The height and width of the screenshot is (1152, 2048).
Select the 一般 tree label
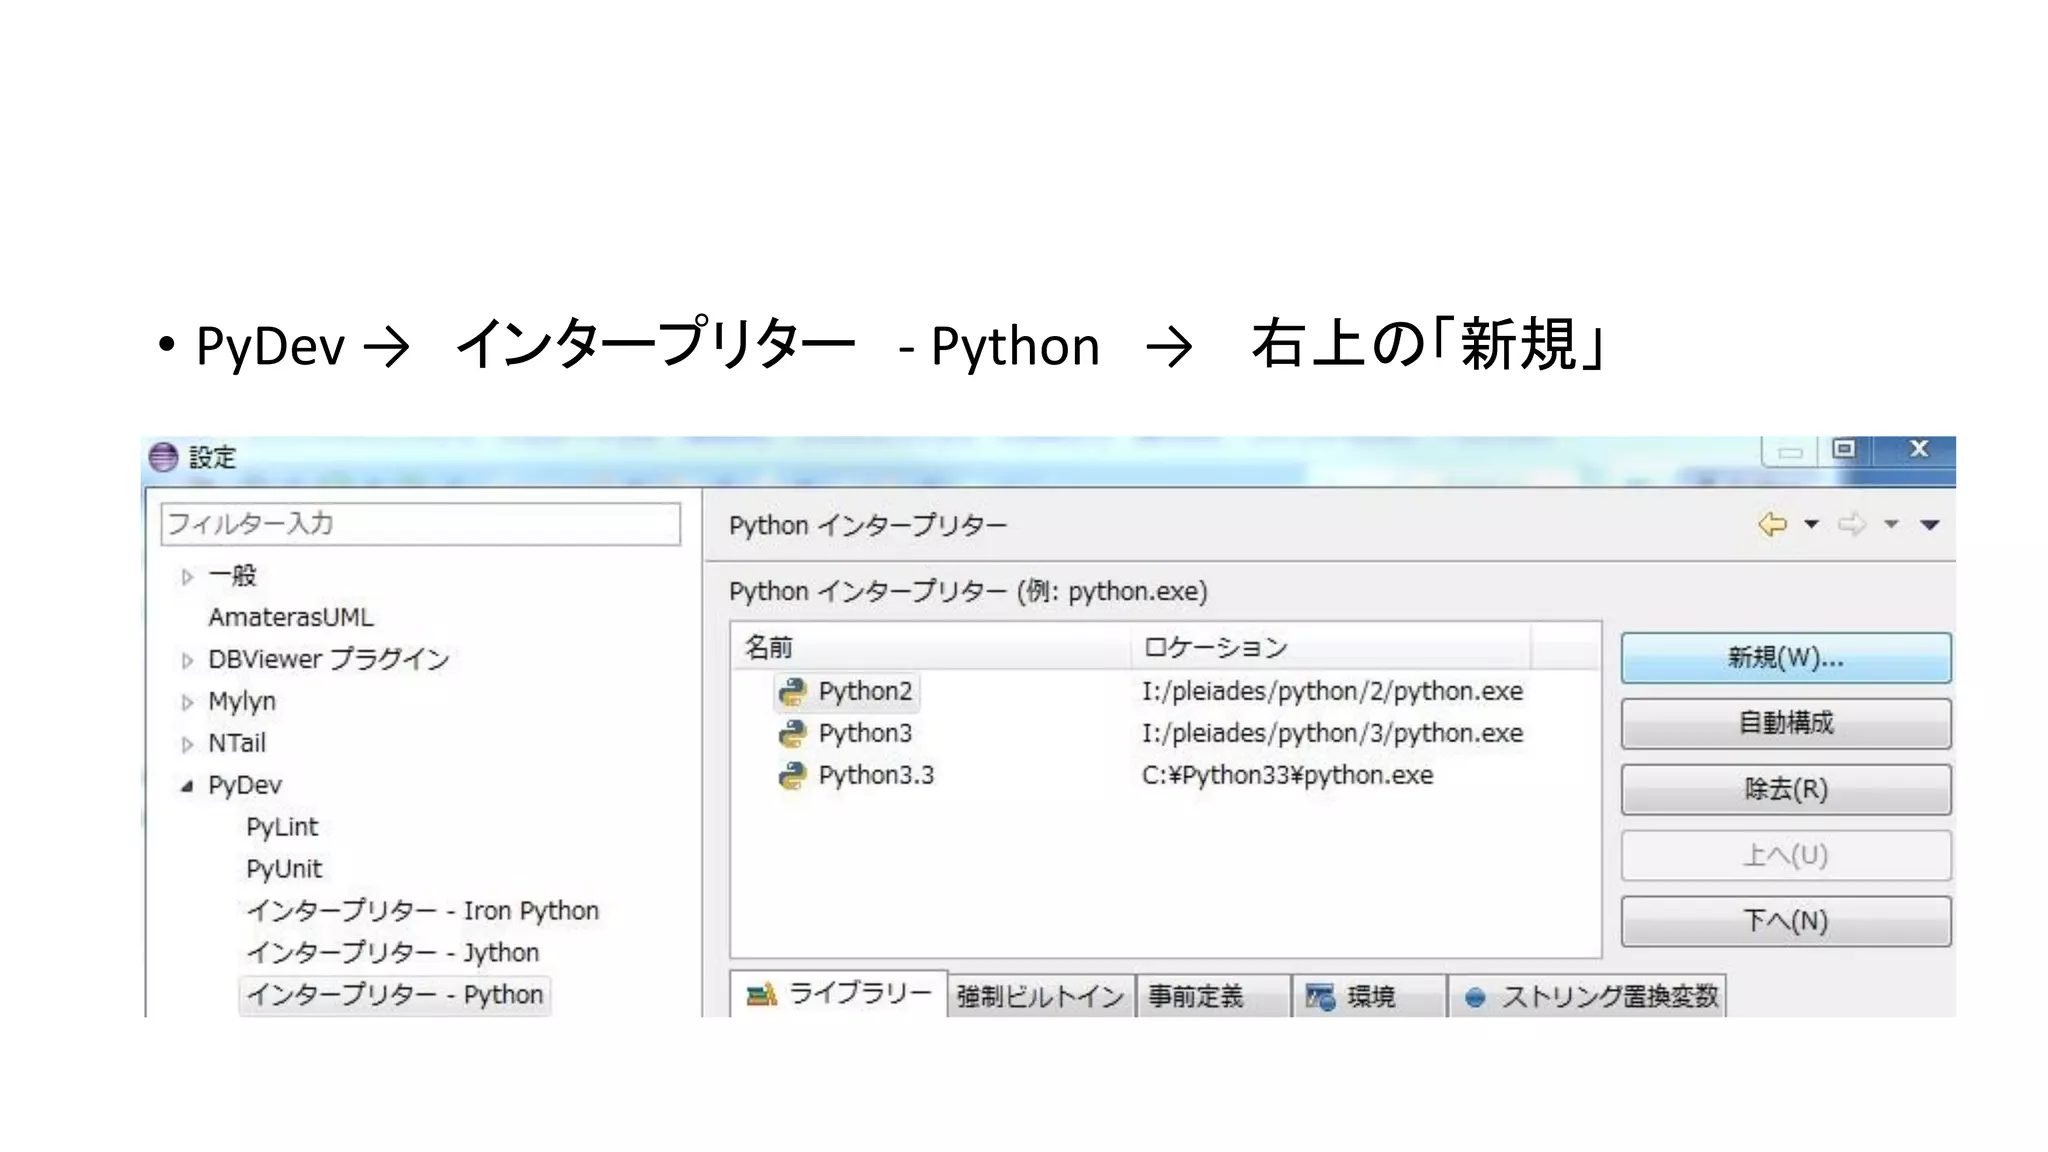232,576
